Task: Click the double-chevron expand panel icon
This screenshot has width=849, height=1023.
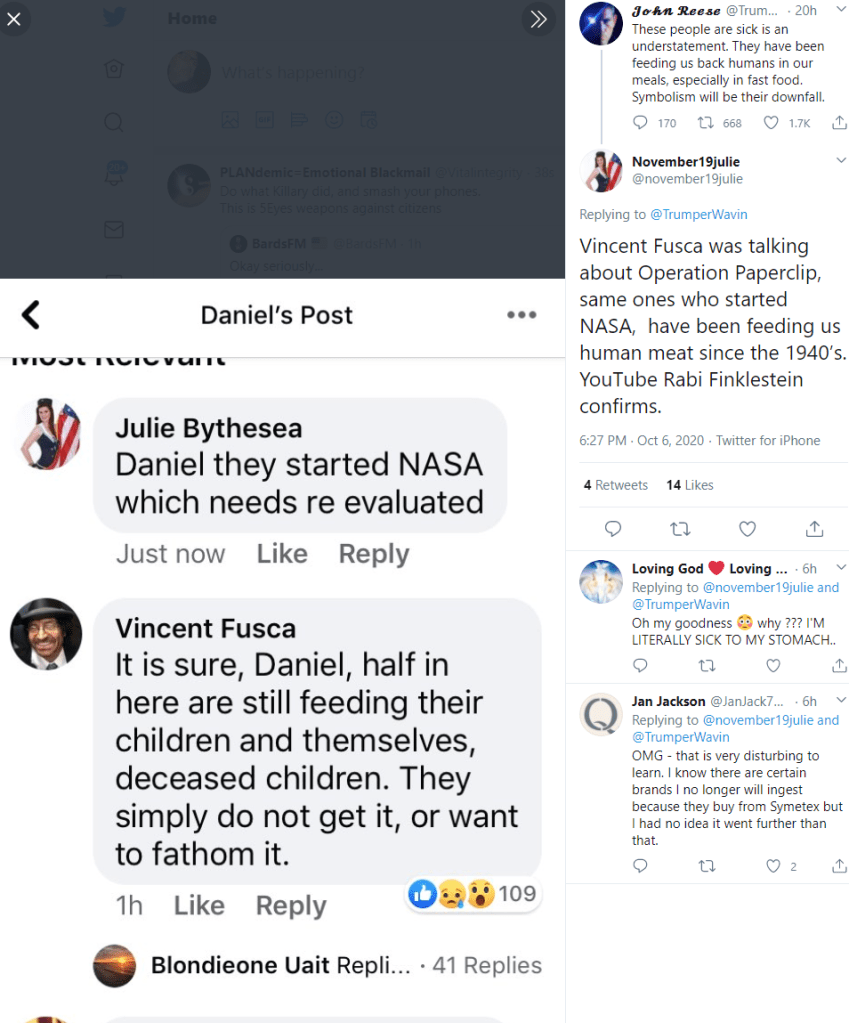Action: 539,19
